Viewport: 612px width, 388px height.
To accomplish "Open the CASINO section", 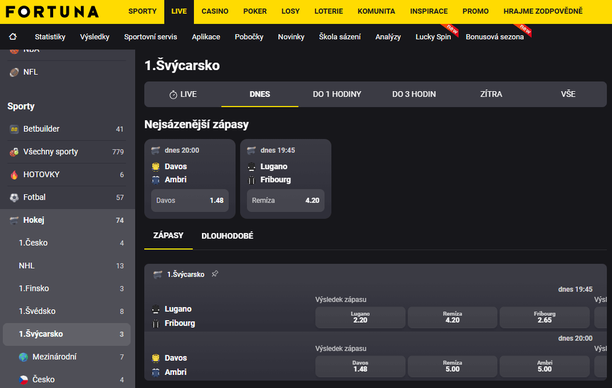I will [215, 11].
